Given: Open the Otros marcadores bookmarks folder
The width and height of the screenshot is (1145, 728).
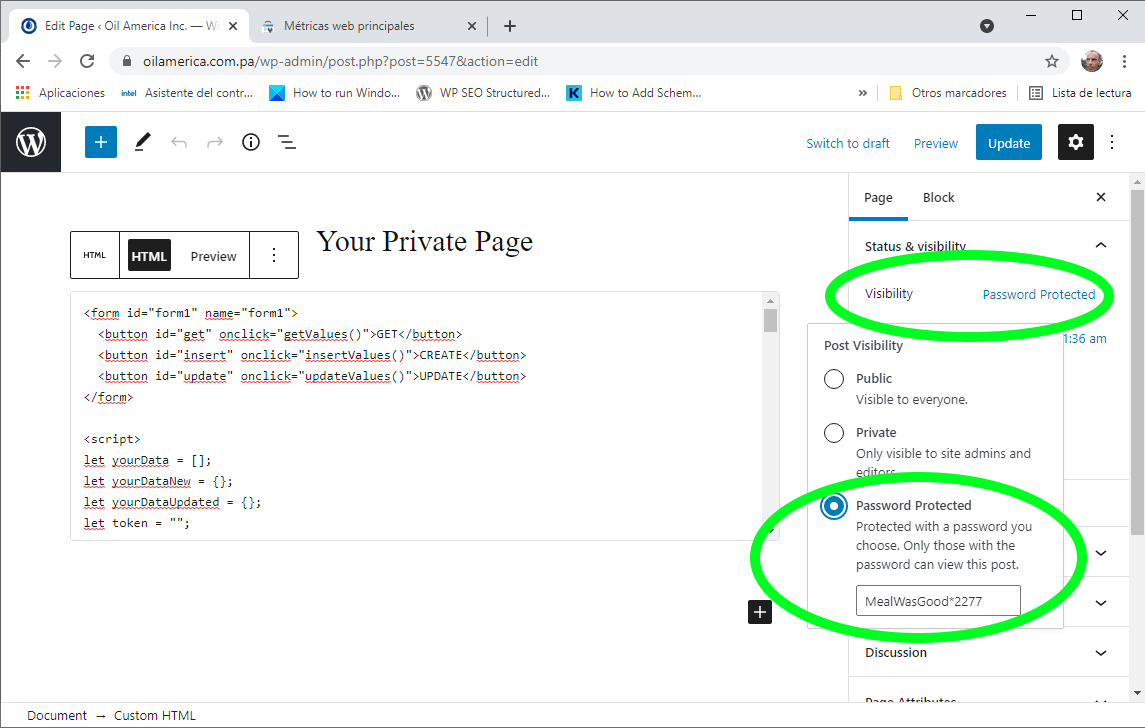Looking at the screenshot, I should click(x=948, y=93).
